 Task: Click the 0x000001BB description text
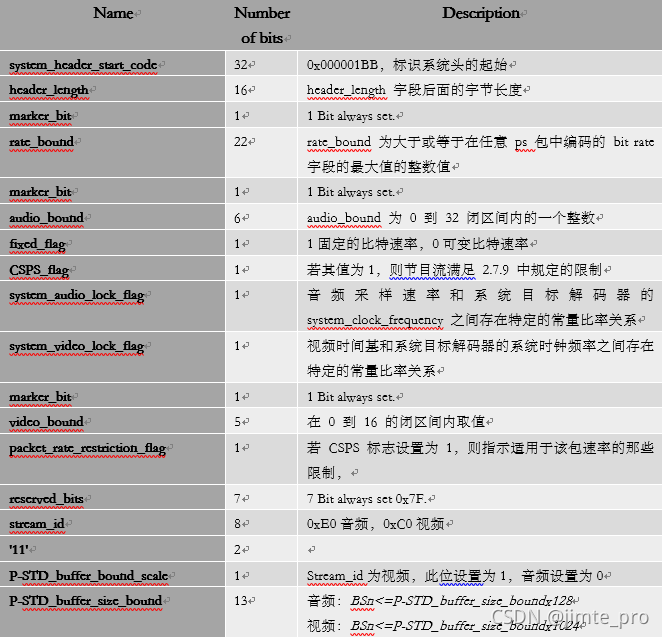(x=407, y=65)
